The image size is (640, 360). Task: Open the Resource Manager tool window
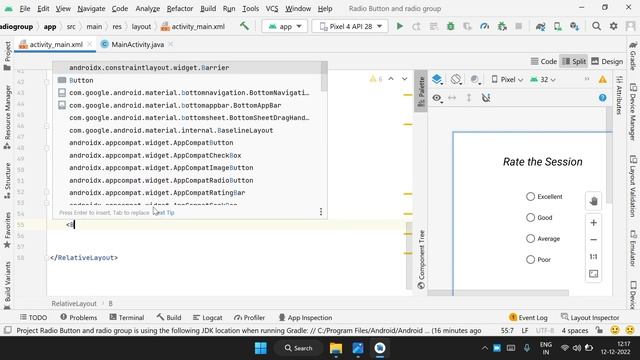click(x=7, y=118)
